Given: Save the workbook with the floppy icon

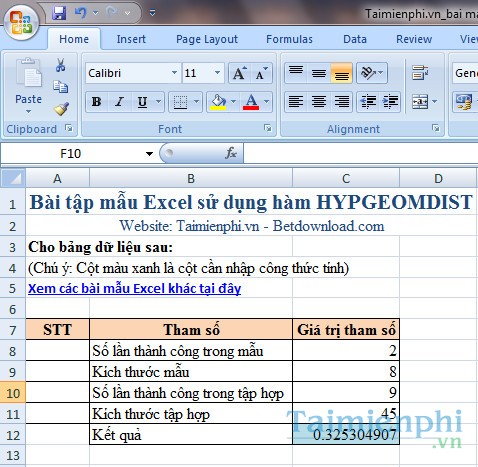Looking at the screenshot, I should pyautogui.click(x=59, y=13).
